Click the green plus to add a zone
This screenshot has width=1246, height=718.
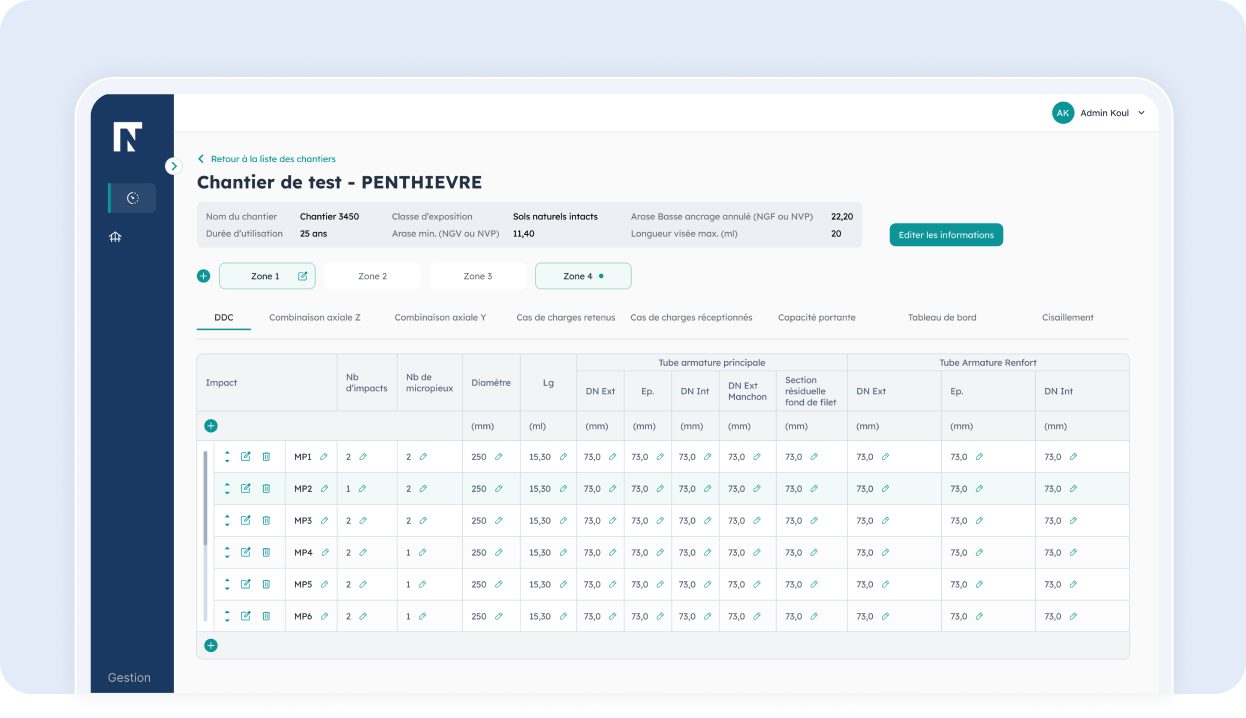(x=204, y=276)
